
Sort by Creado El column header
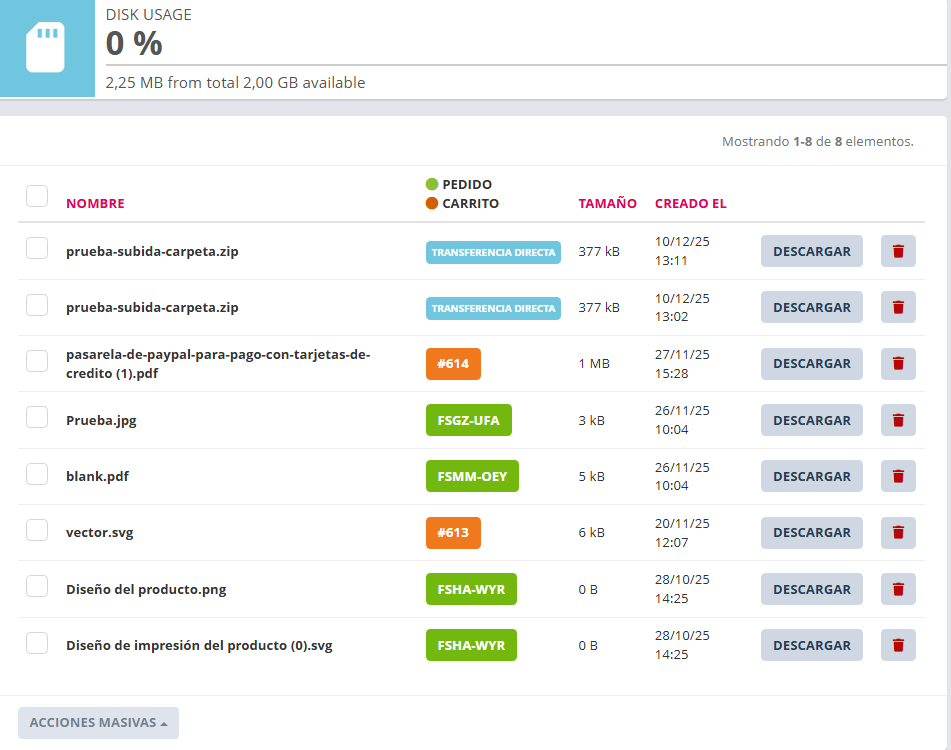[x=690, y=203]
